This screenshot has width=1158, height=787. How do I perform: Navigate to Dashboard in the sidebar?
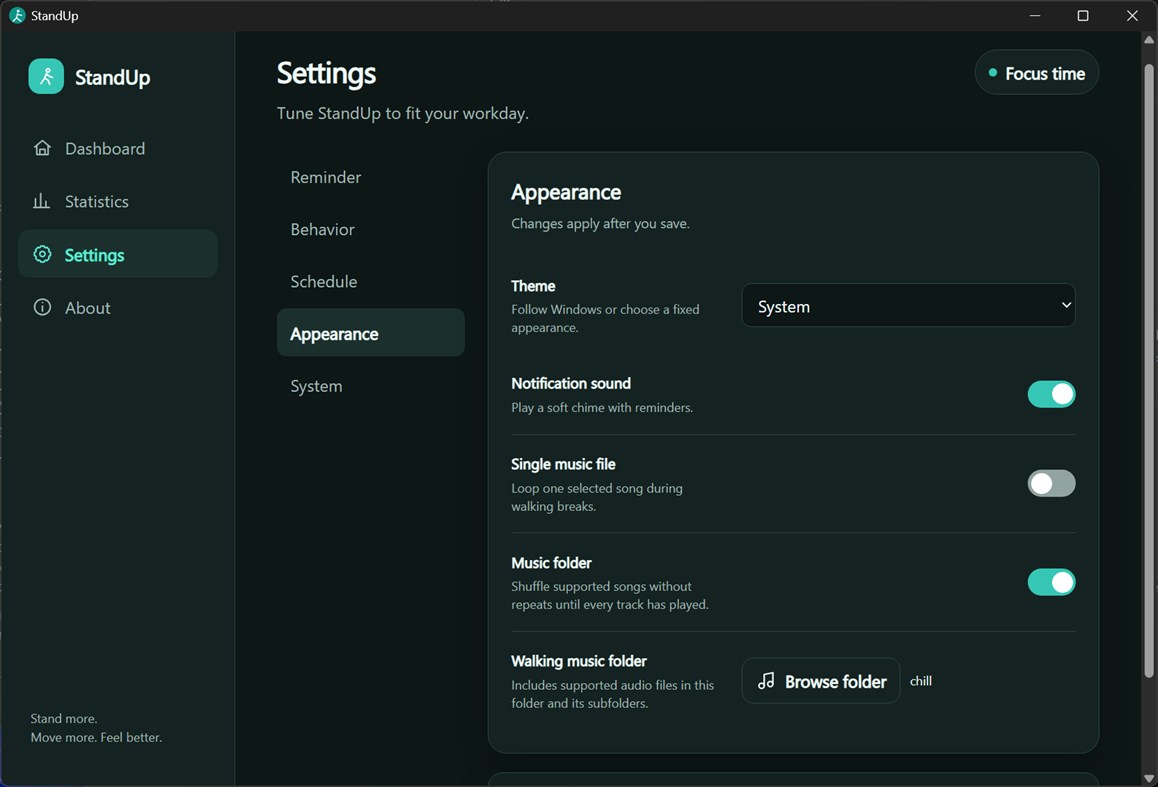[118, 148]
